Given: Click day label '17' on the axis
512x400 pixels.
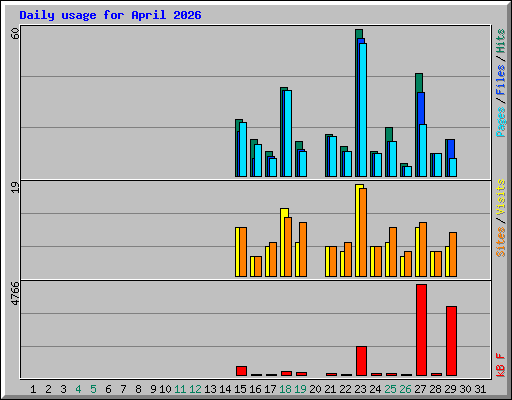Looking at the screenshot, I should pos(270,389).
